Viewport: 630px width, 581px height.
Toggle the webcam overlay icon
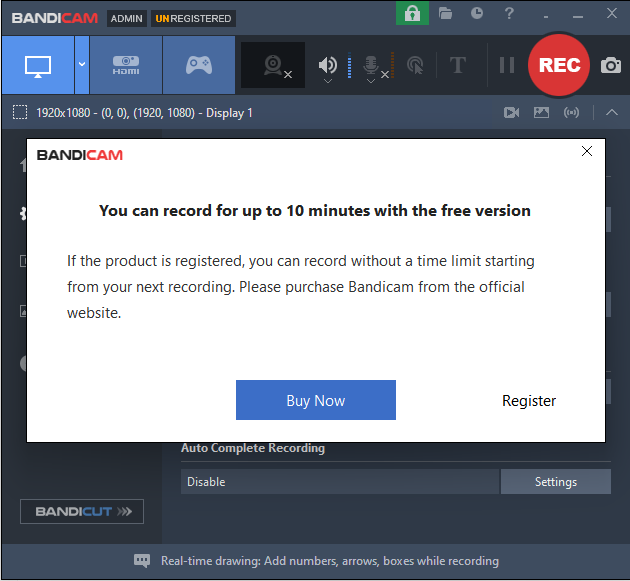[273, 65]
